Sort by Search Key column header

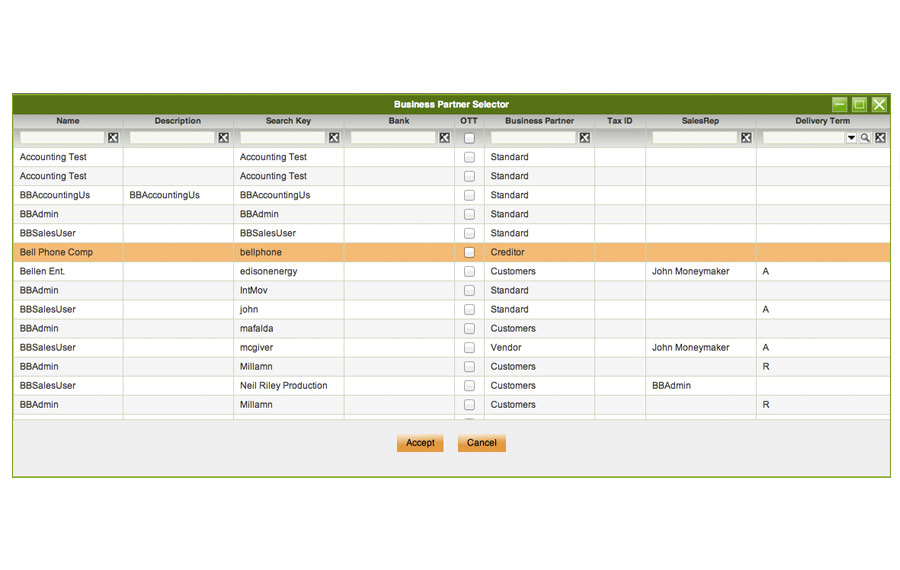coord(288,121)
